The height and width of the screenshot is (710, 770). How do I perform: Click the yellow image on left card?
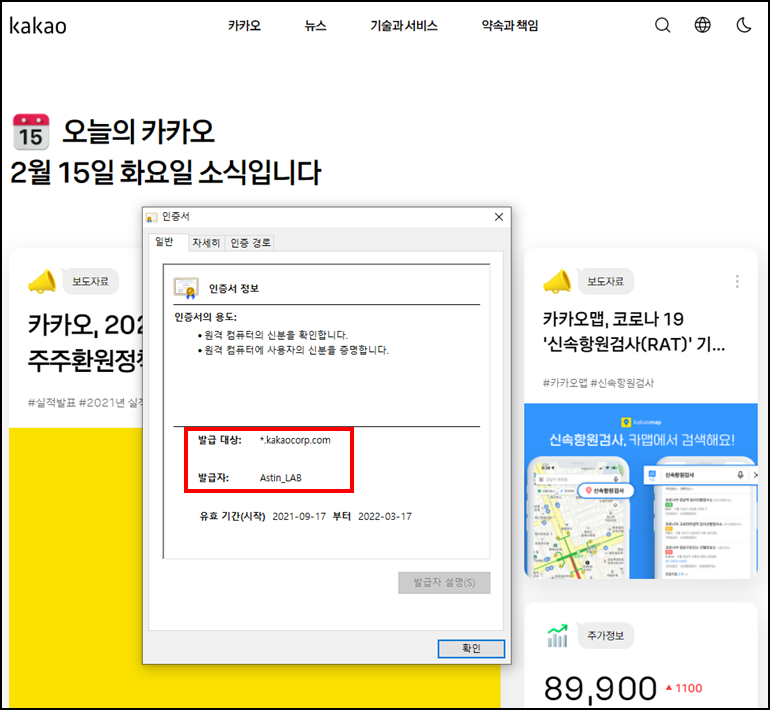tap(76, 567)
